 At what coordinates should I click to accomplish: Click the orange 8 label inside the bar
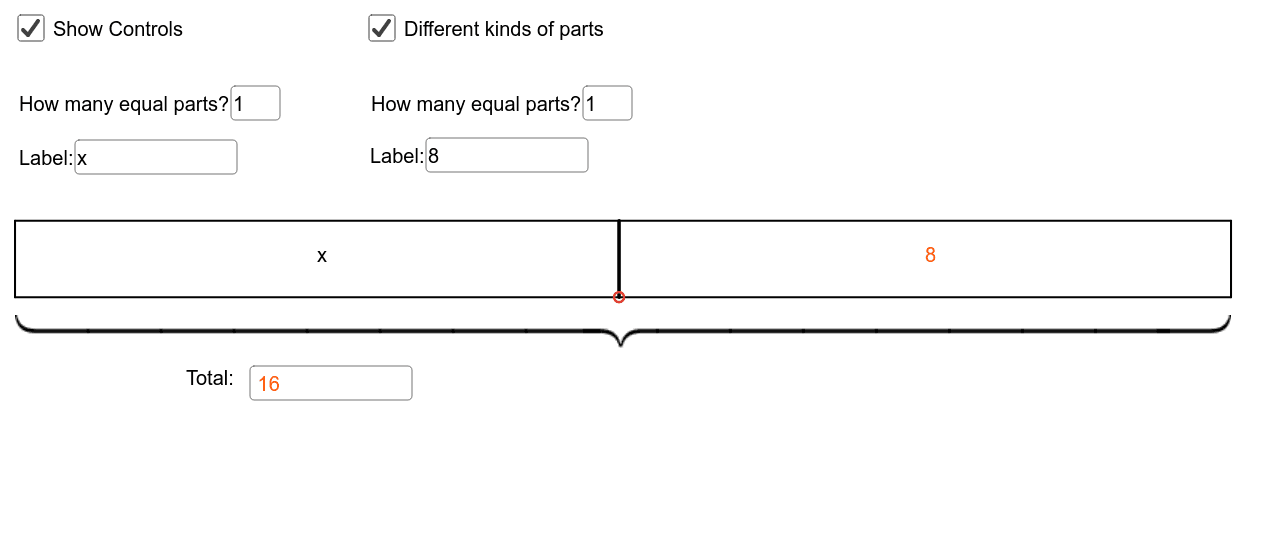tap(930, 255)
